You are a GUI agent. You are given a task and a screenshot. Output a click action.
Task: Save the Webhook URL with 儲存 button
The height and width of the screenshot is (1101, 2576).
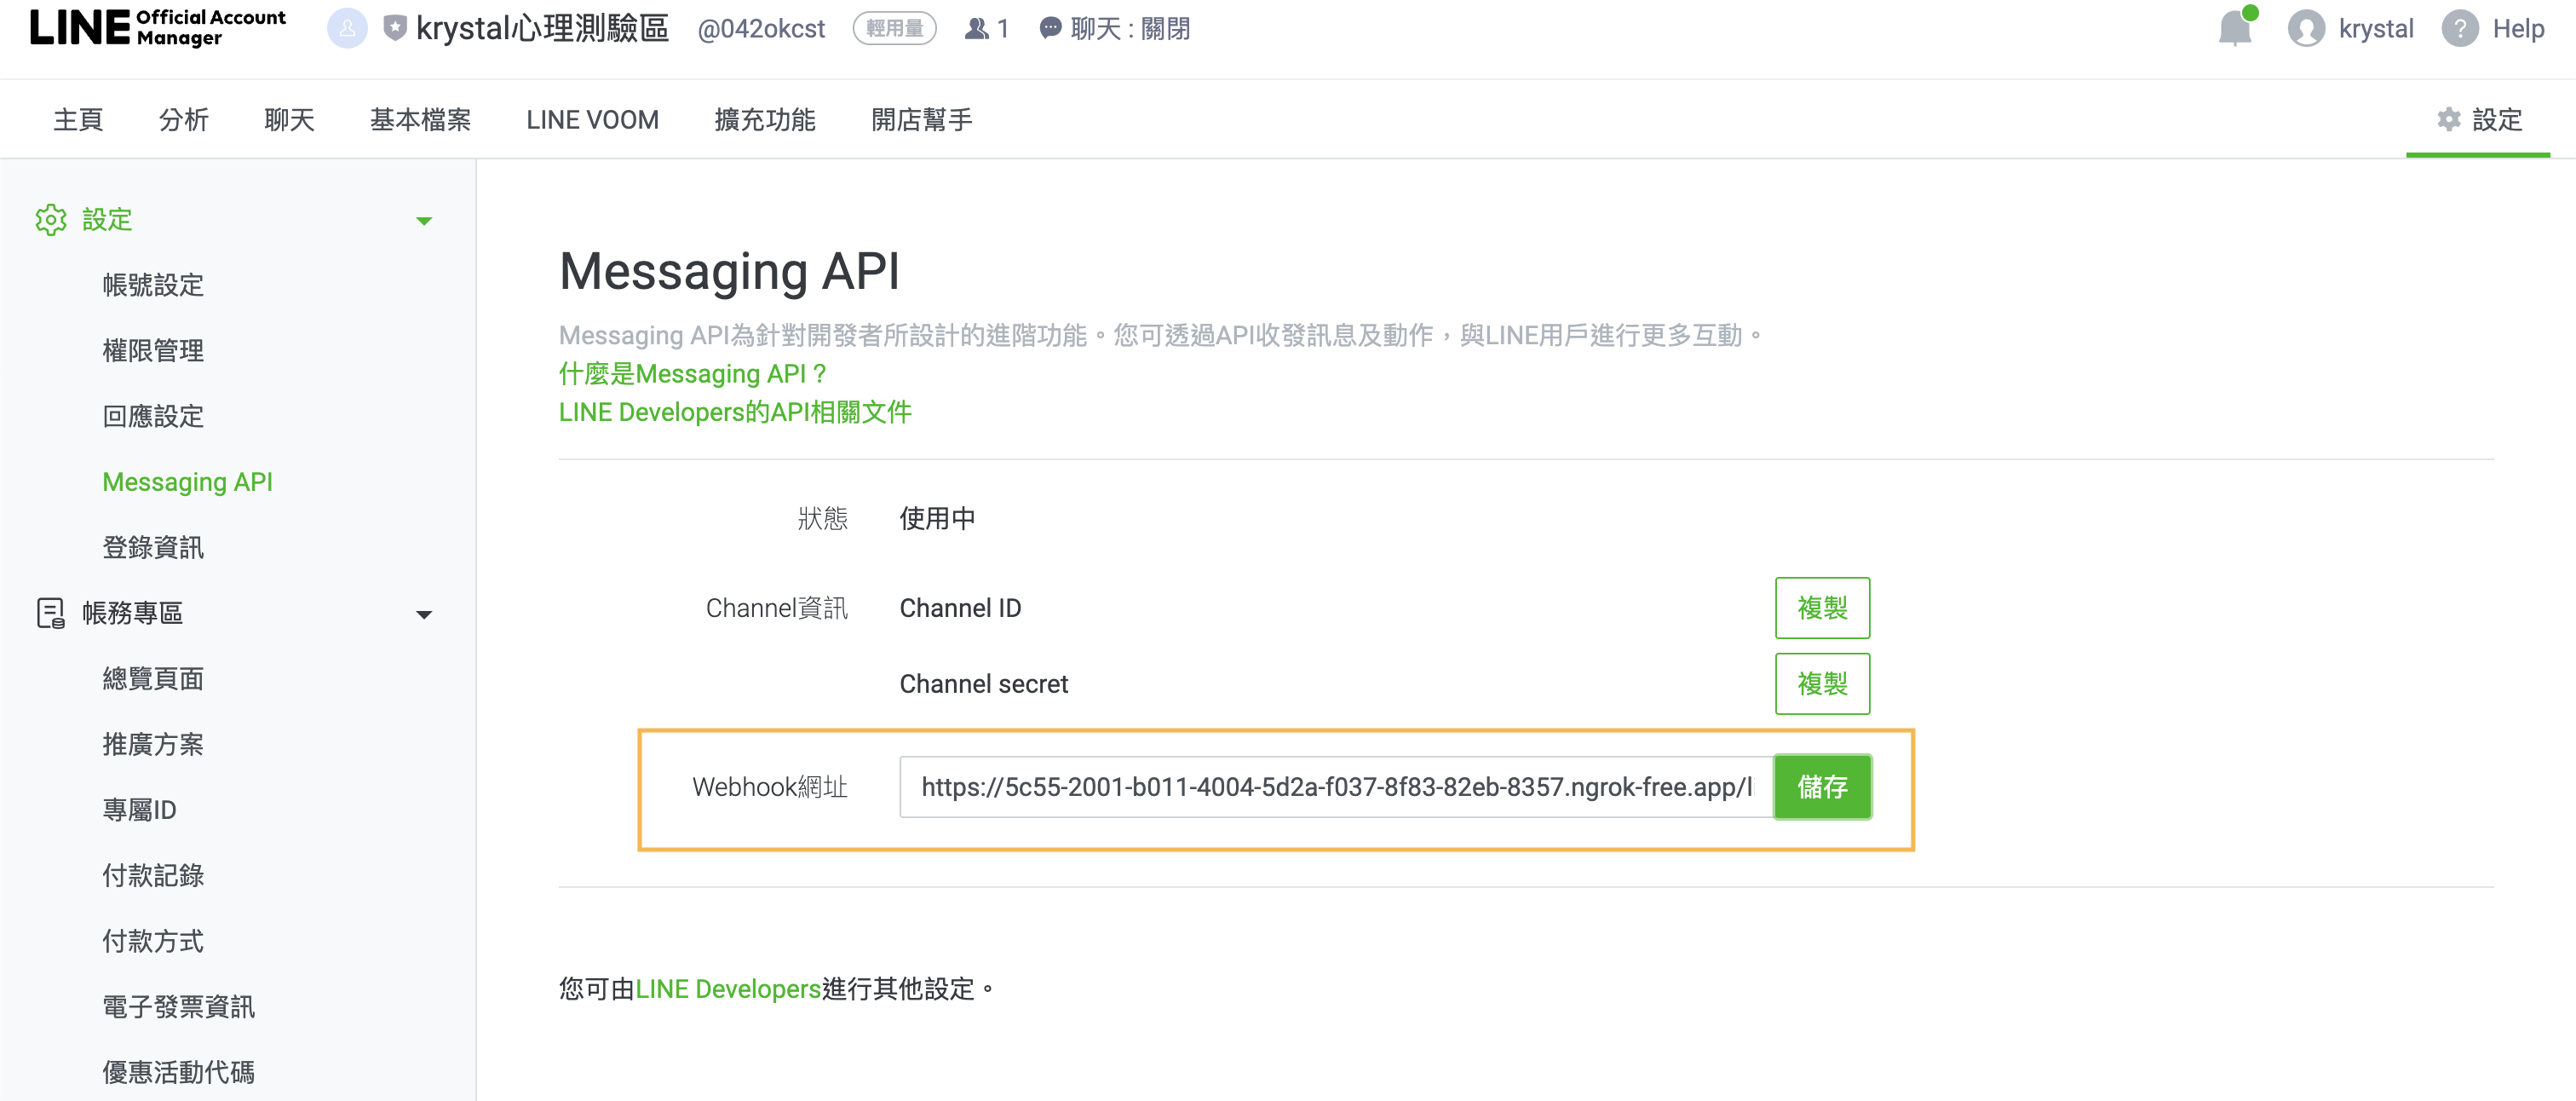coord(1822,787)
